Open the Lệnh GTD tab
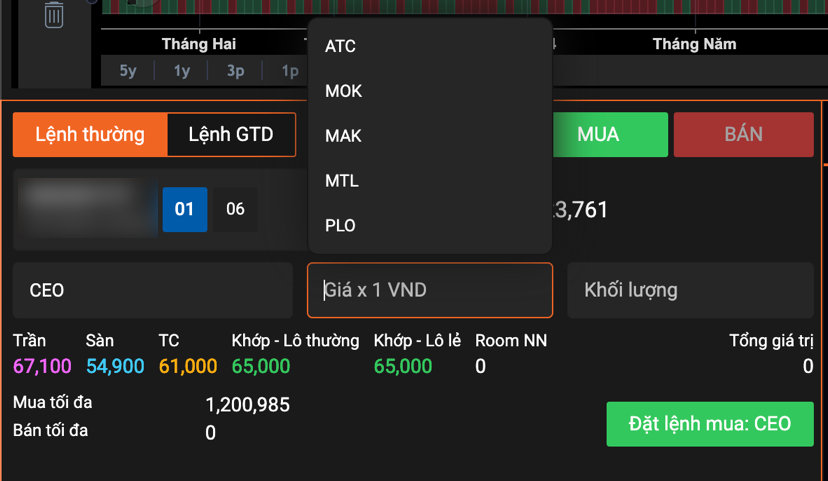Image resolution: width=828 pixels, height=481 pixels. tap(231, 135)
